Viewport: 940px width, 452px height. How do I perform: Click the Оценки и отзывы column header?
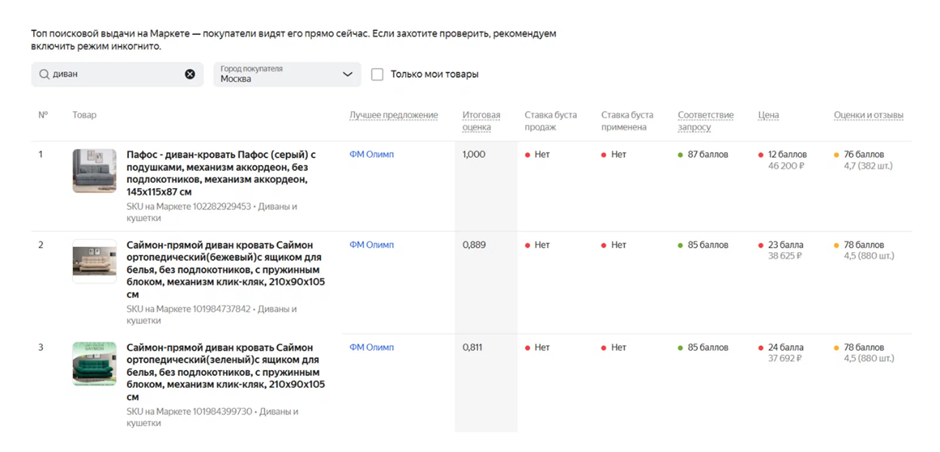(869, 115)
